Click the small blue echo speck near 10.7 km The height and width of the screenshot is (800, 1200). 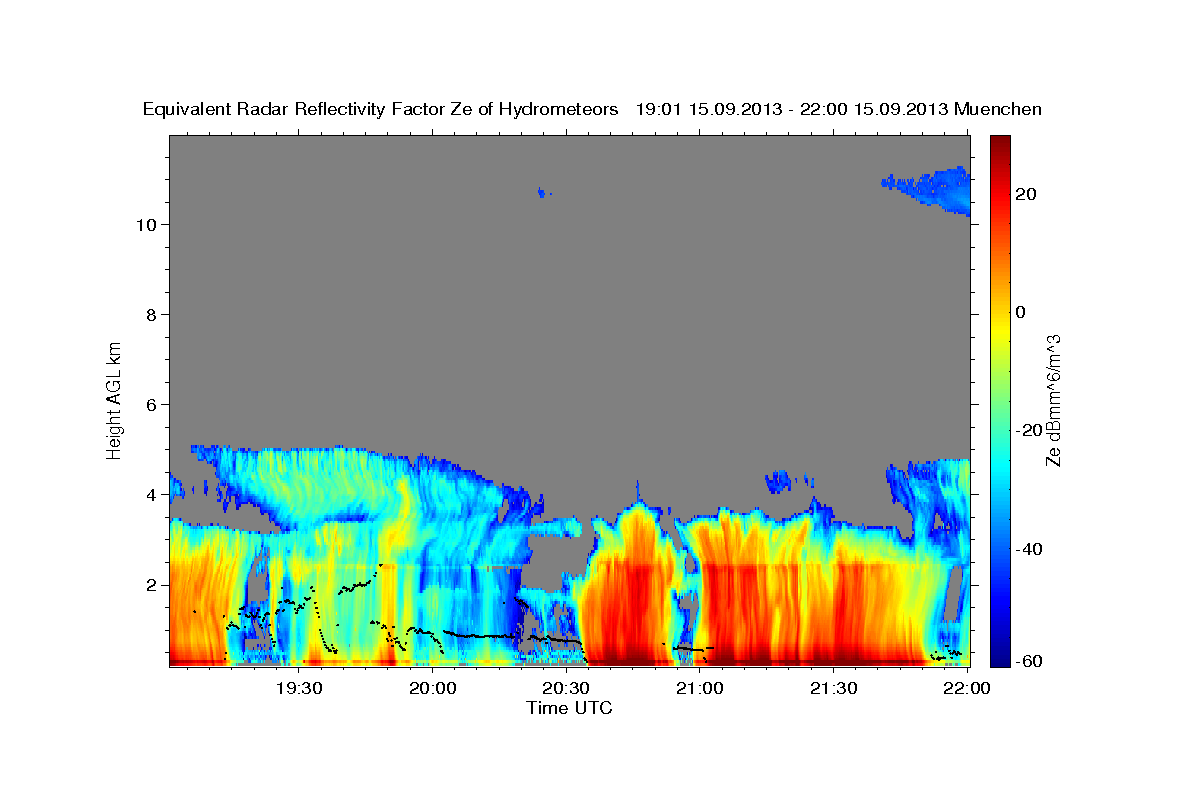(x=542, y=192)
